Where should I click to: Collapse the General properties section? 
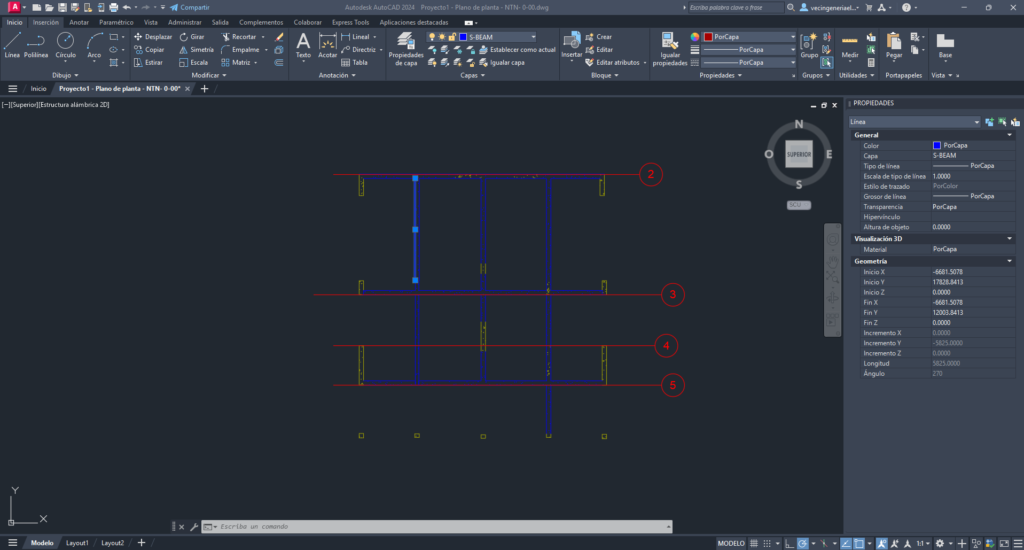click(1009, 135)
